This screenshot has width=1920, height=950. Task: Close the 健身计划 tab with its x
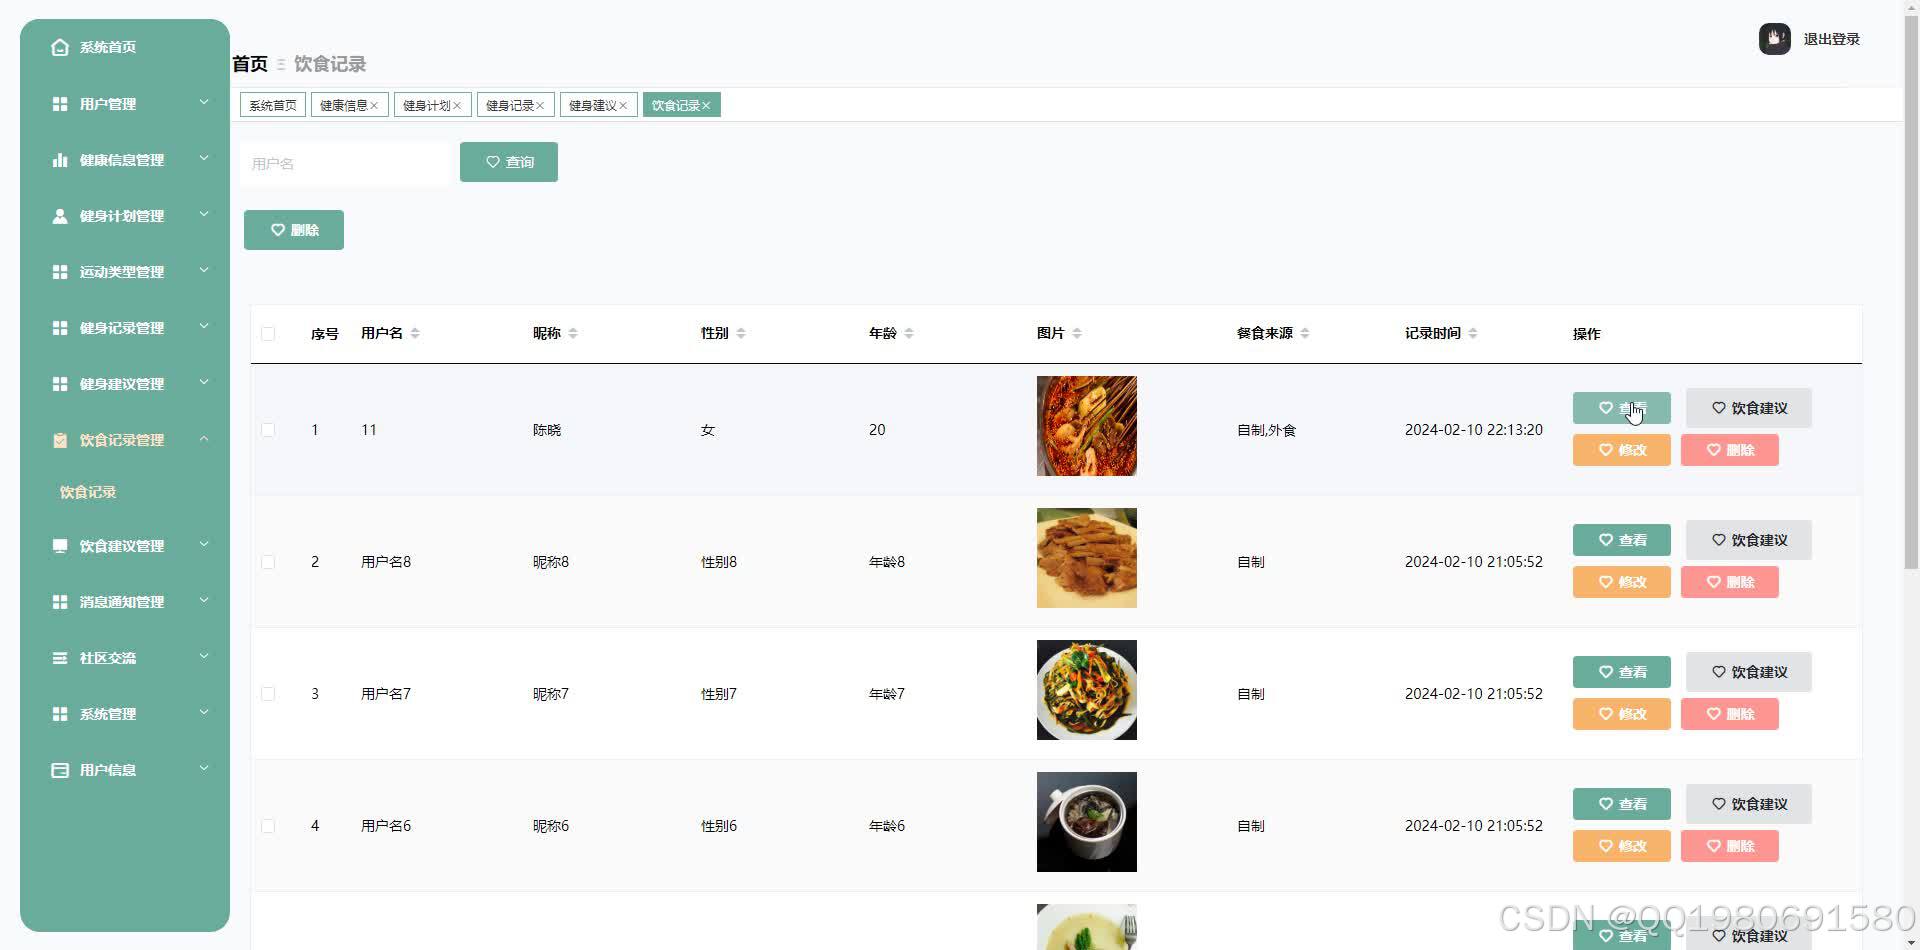tap(457, 106)
